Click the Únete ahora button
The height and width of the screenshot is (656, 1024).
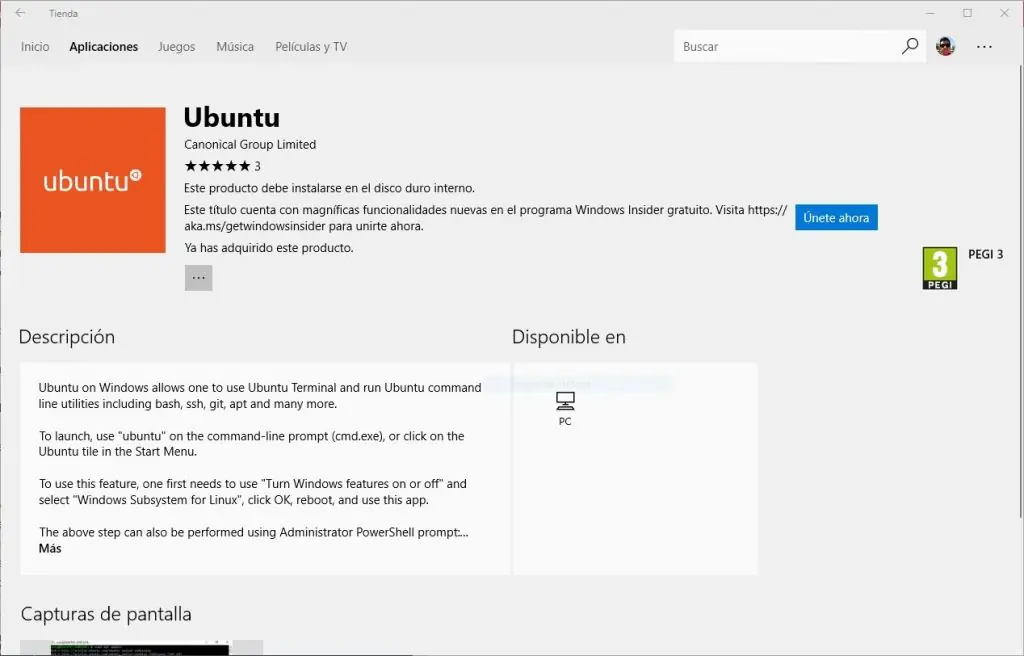[836, 218]
